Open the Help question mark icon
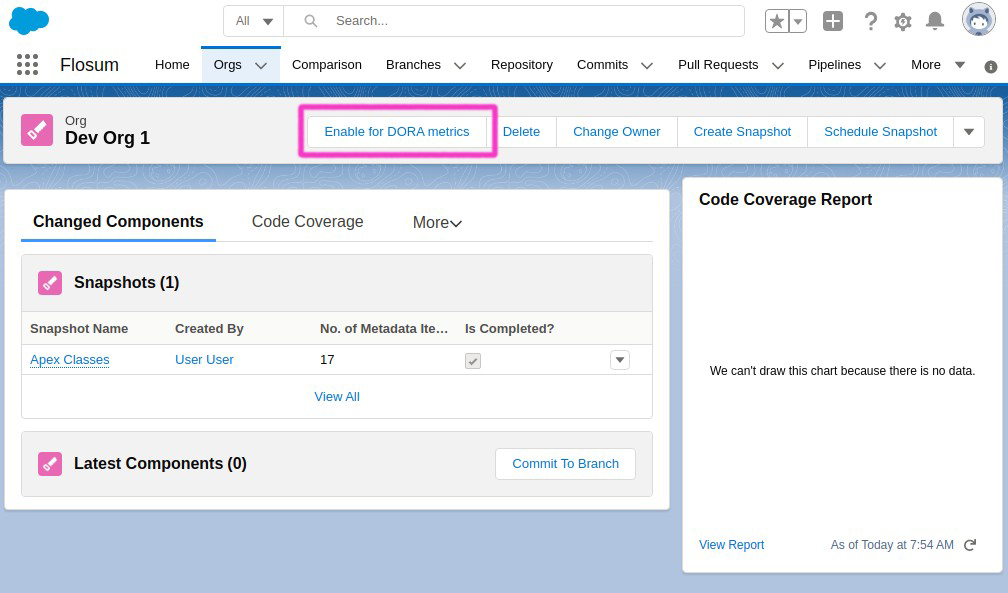1008x593 pixels. coord(870,21)
